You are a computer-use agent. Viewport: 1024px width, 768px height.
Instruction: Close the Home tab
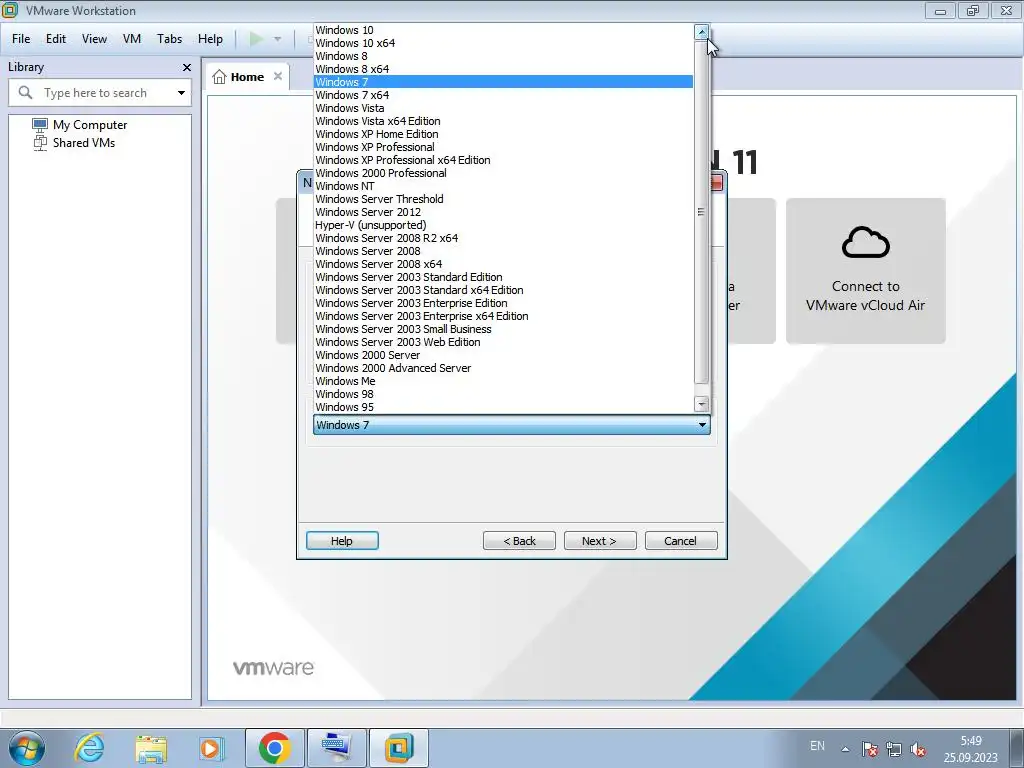pos(278,76)
